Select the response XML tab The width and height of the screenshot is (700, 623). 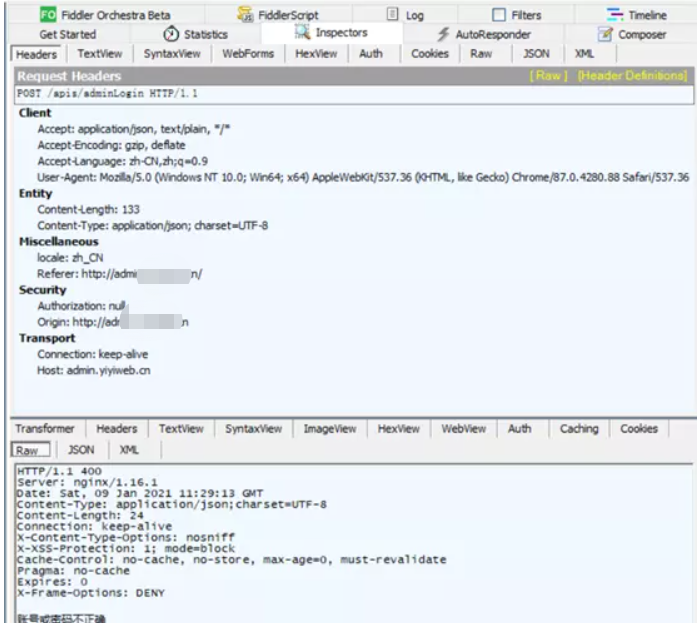click(129, 449)
